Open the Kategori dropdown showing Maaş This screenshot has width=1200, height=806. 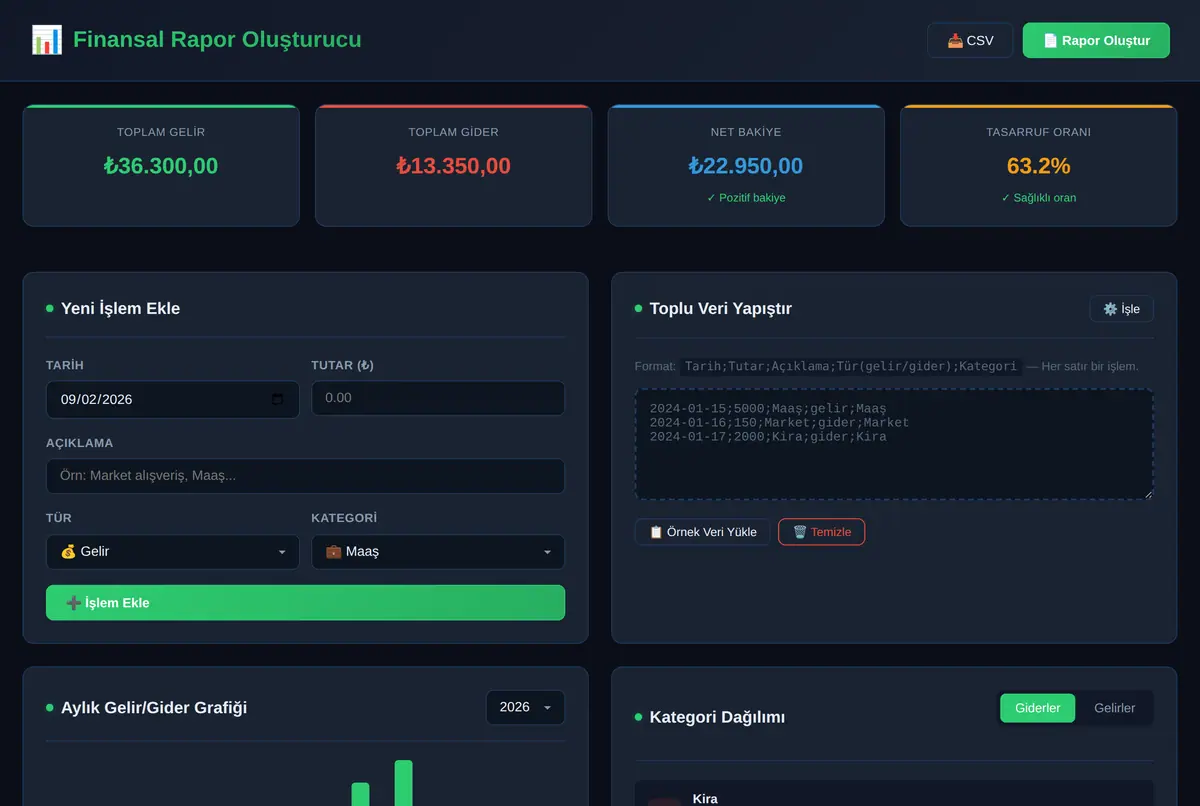438,552
